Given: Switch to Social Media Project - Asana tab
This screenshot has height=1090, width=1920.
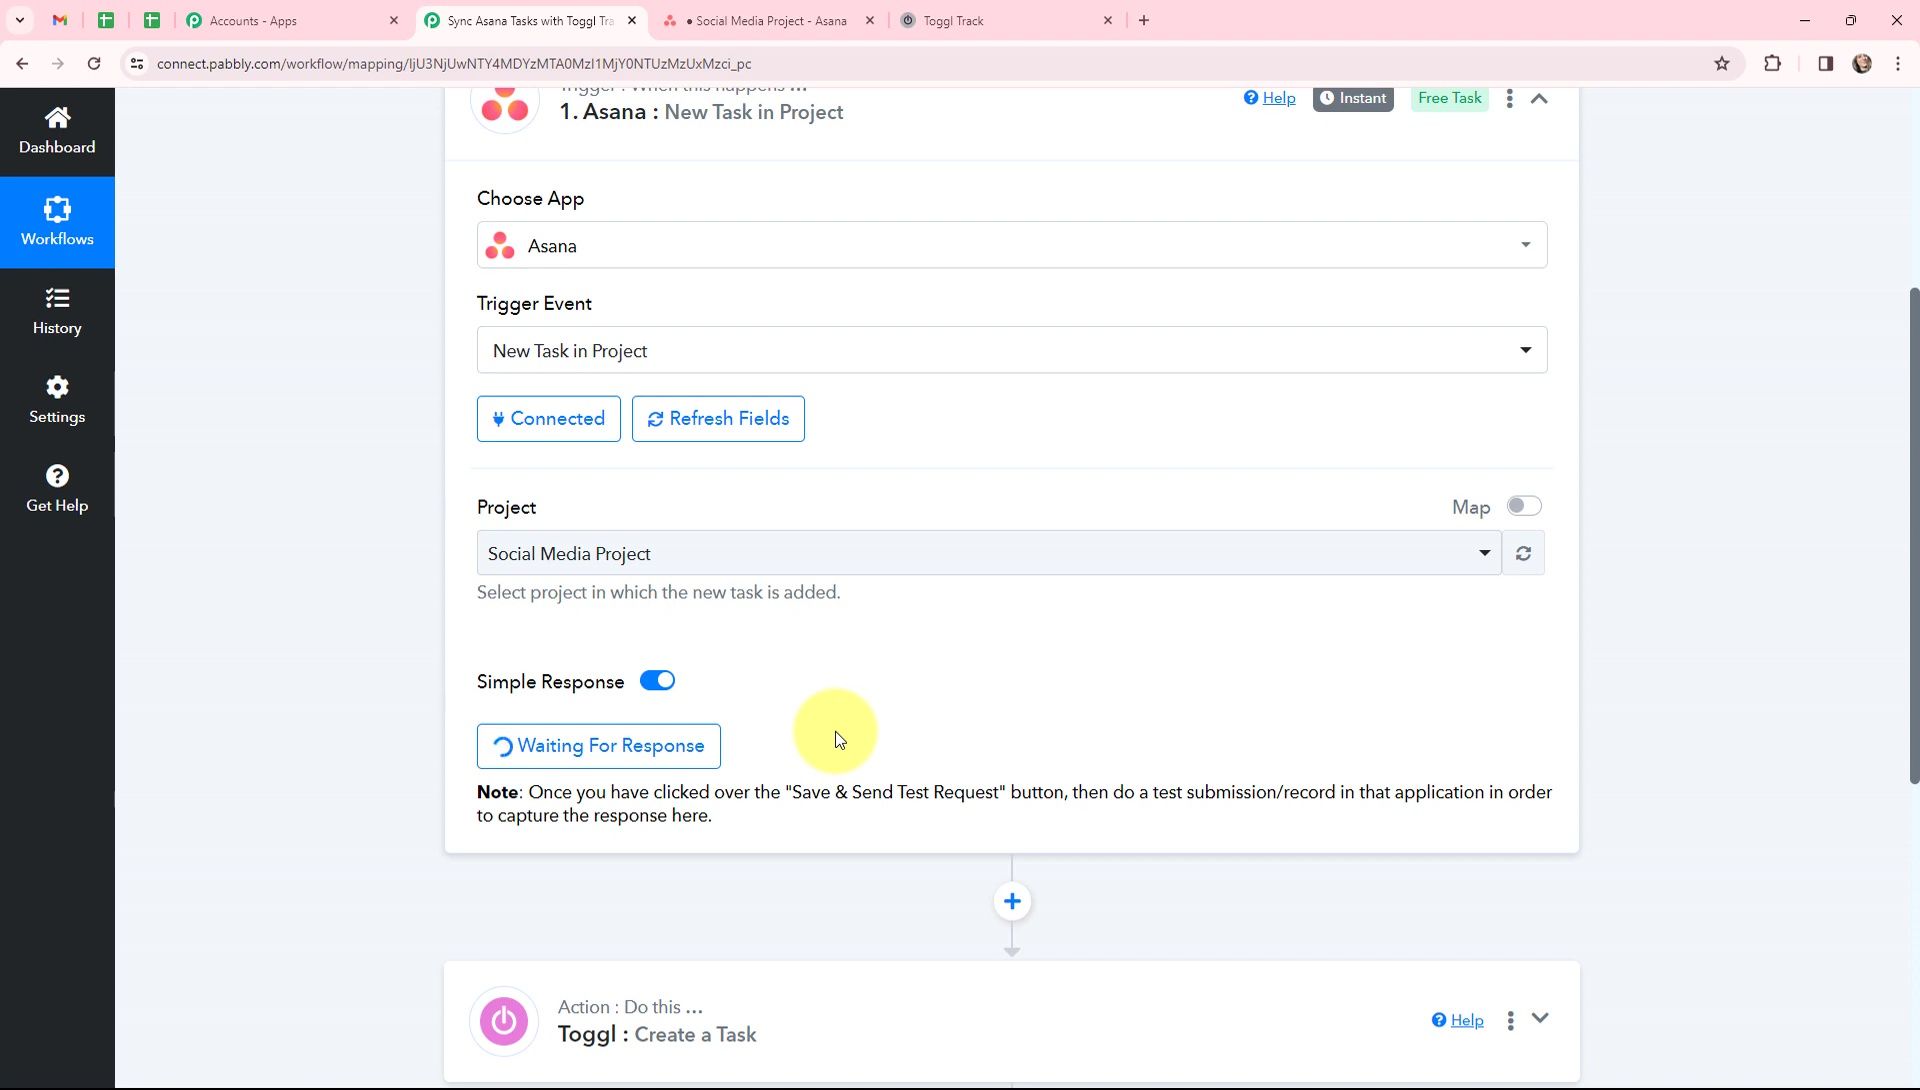Looking at the screenshot, I should (x=768, y=20).
